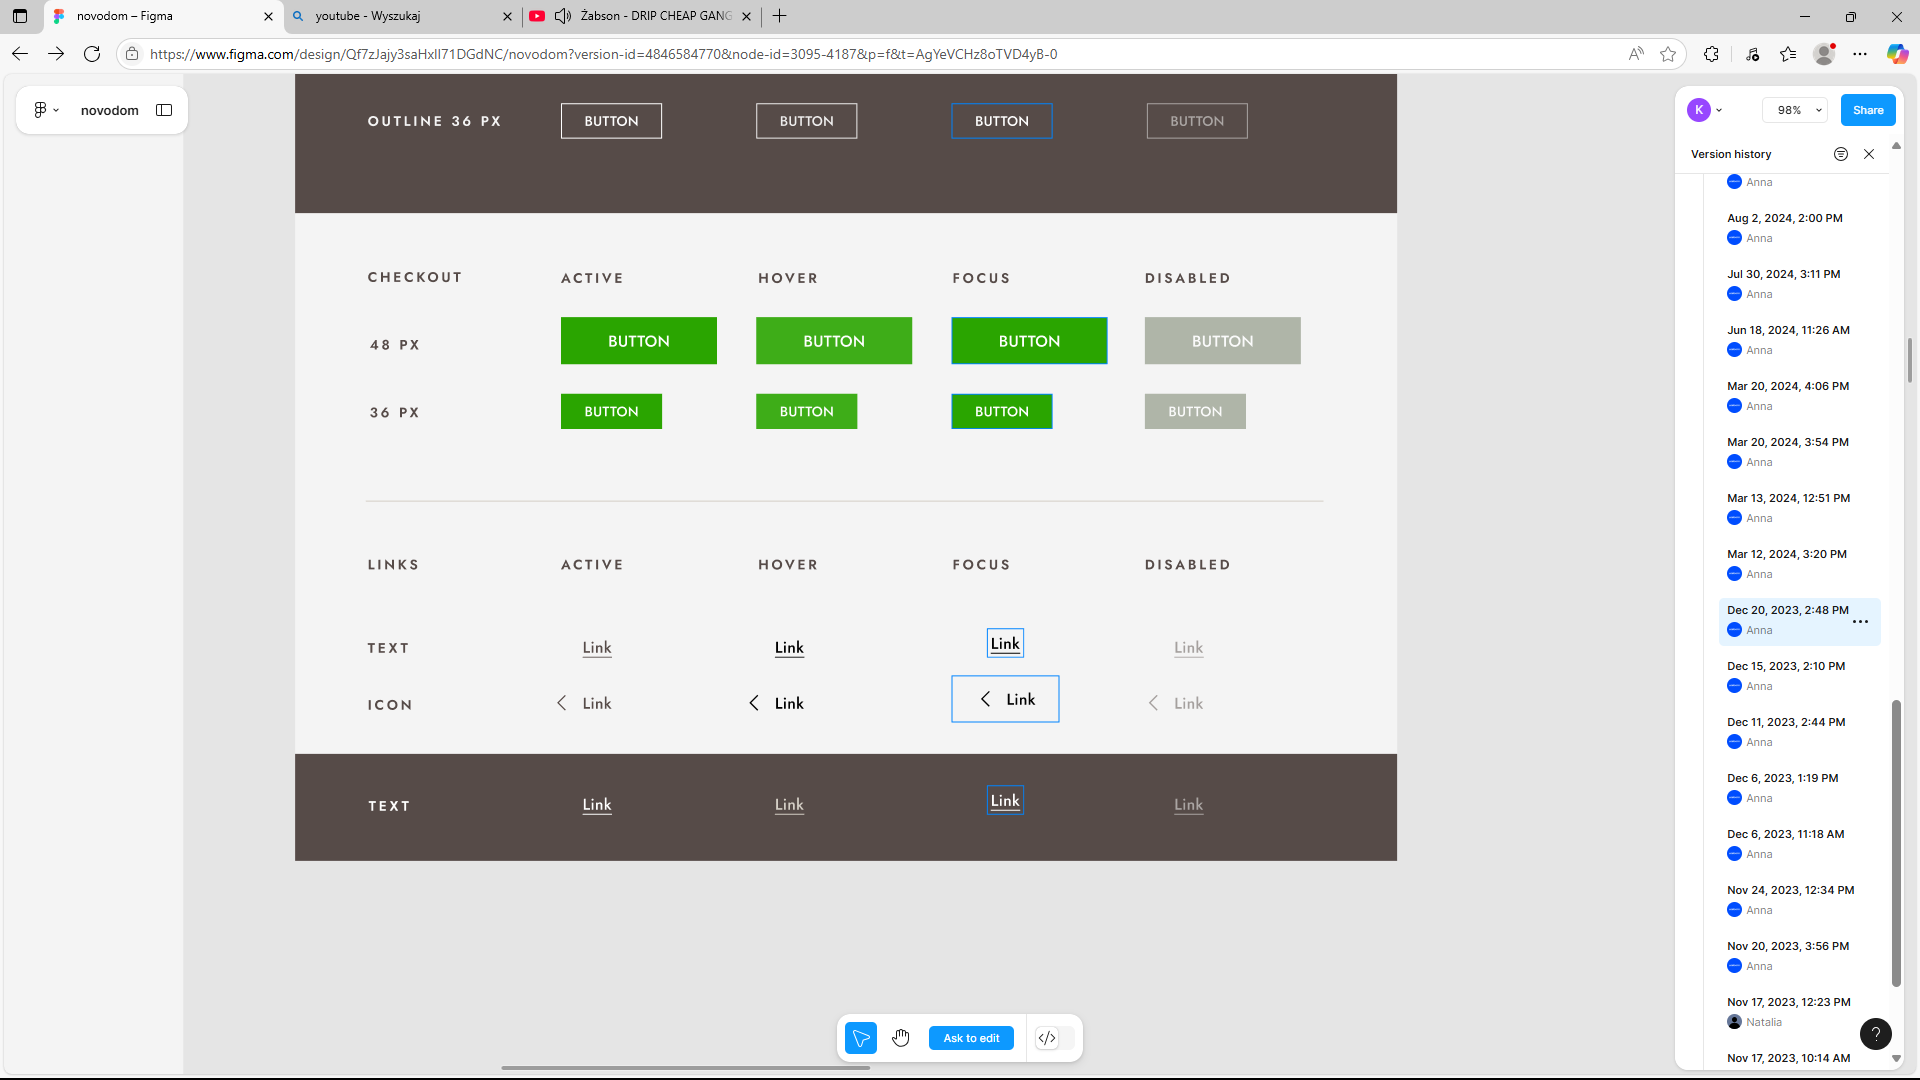
Task: Open Figma main menu icon
Action: point(45,110)
